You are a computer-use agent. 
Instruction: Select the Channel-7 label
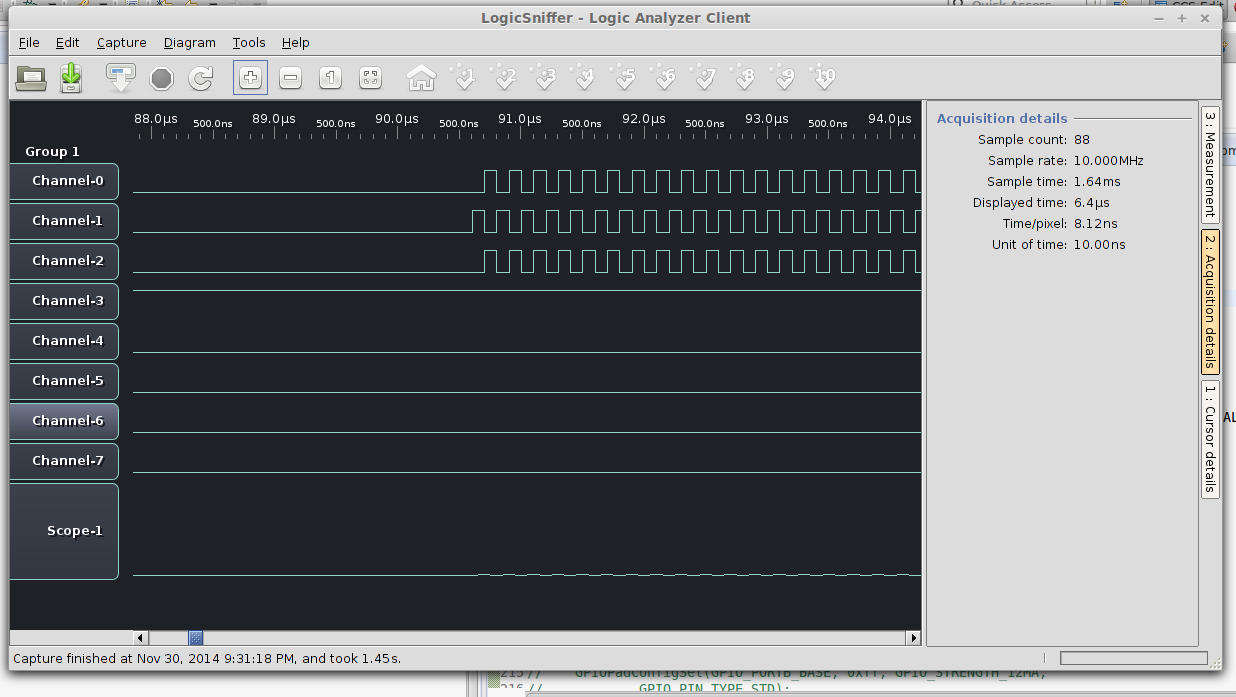pyautogui.click(x=64, y=461)
